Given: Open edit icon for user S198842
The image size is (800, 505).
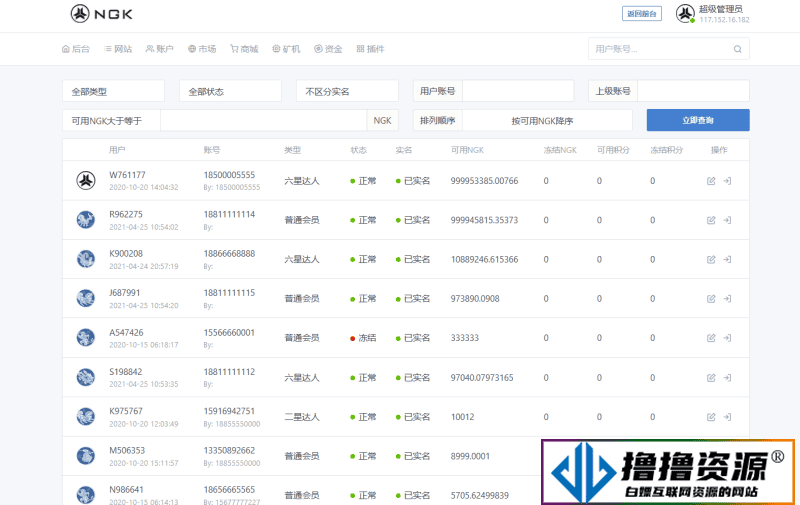Looking at the screenshot, I should point(711,378).
